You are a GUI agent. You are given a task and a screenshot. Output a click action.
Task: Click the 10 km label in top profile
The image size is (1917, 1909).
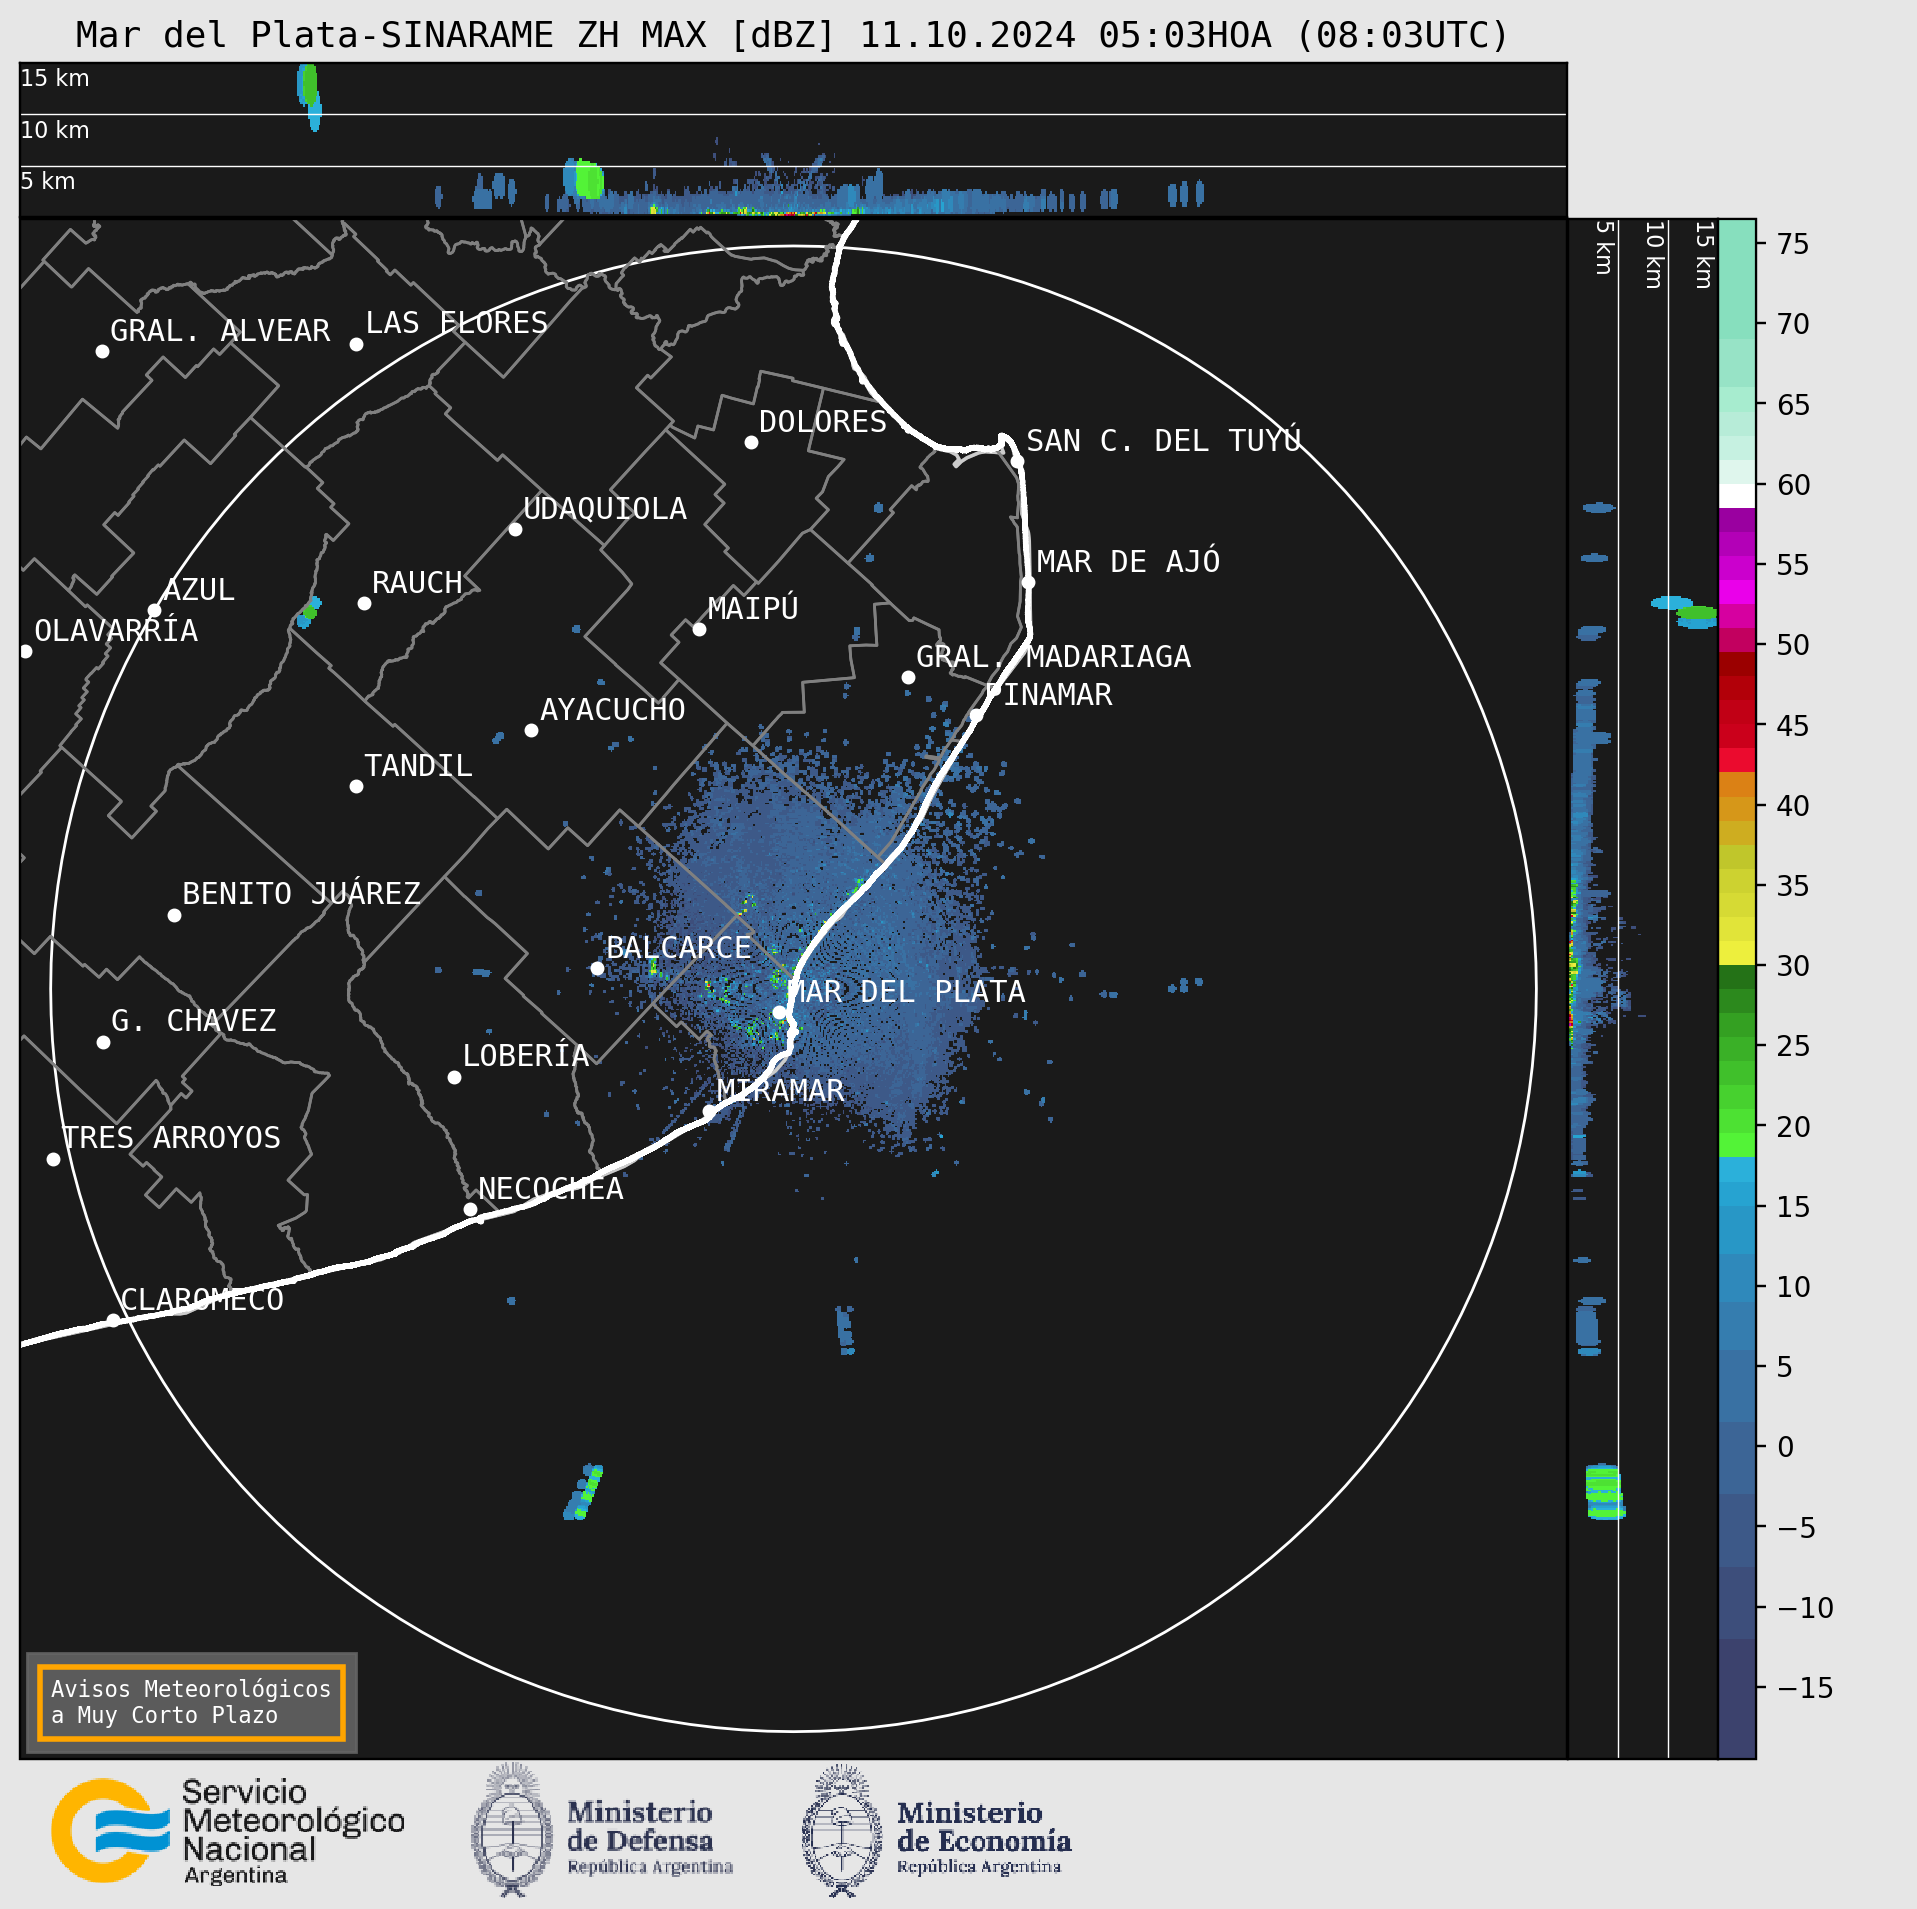tap(55, 130)
